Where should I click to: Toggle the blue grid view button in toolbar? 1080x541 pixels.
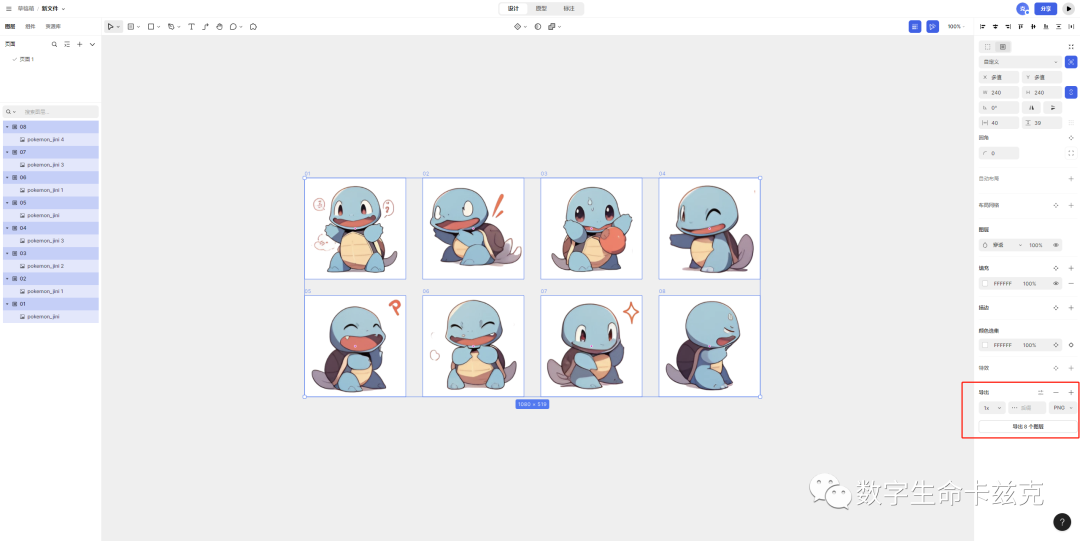click(x=915, y=27)
